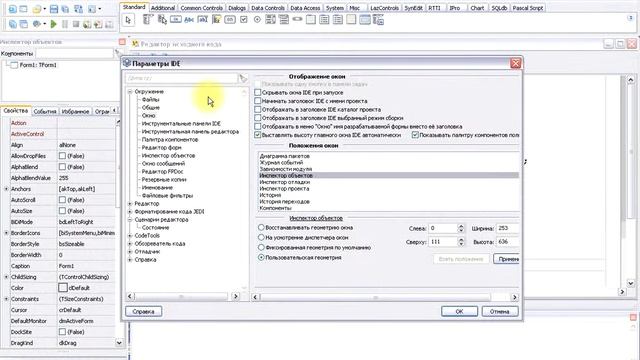The width and height of the screenshot is (640, 360).
Task: Select 'Фиксированная геометрия по умолчанию' radio option
Action: coord(261,247)
